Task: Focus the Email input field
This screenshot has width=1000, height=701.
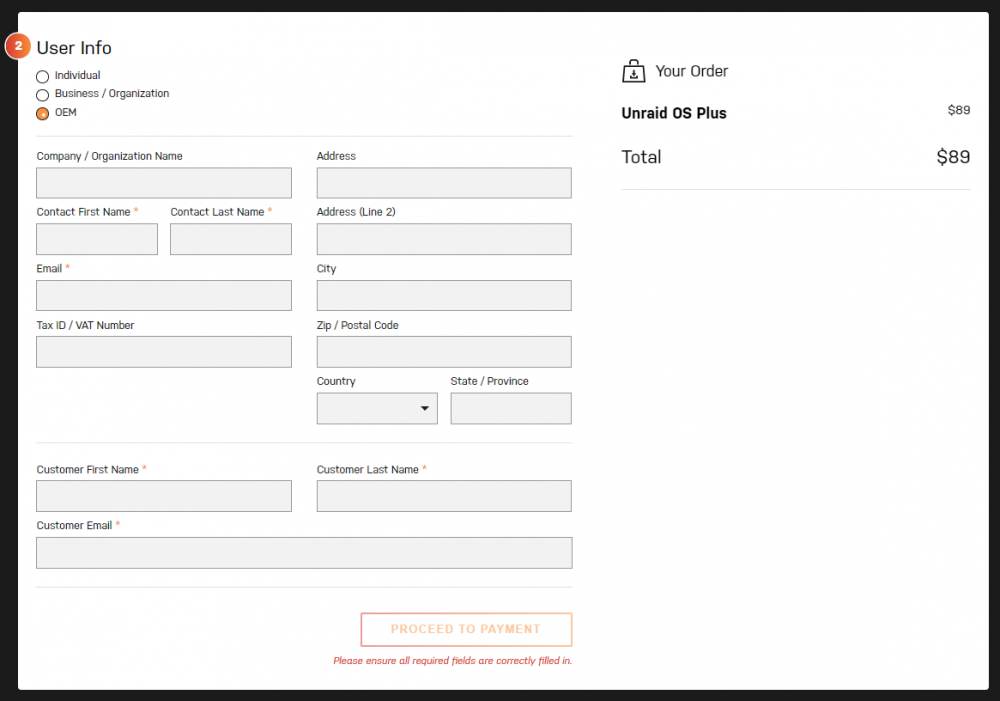Action: coord(164,295)
